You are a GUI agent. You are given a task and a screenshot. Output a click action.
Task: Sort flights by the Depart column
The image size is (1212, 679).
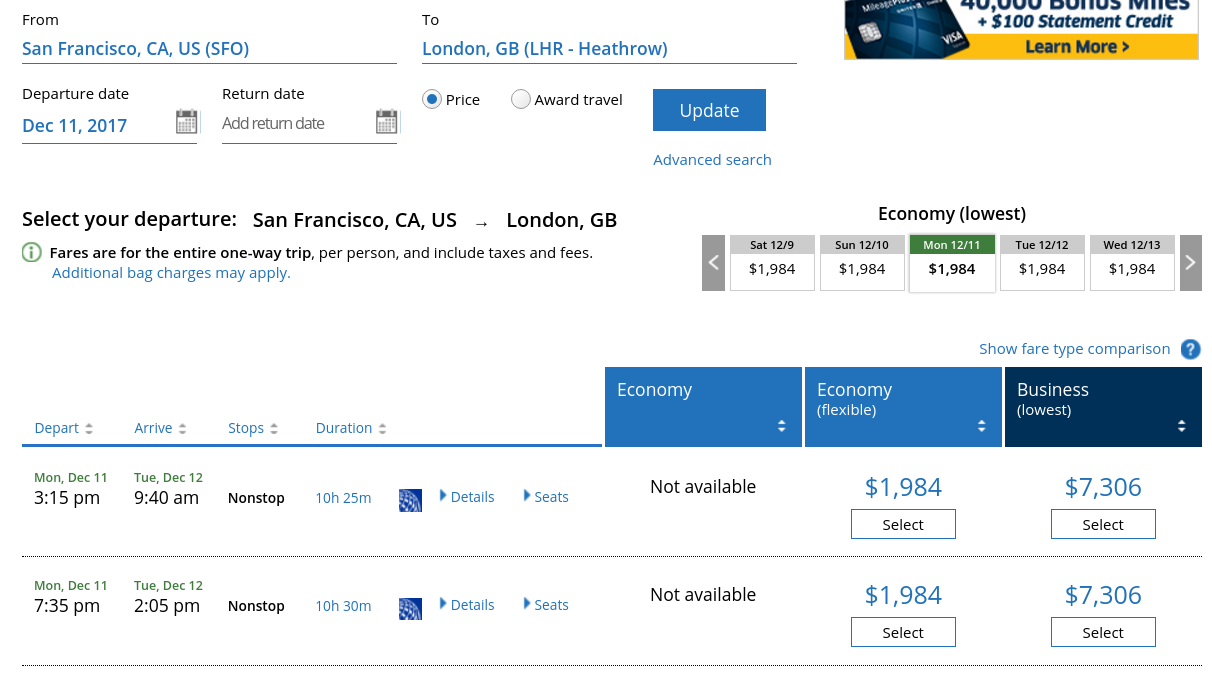coord(57,427)
